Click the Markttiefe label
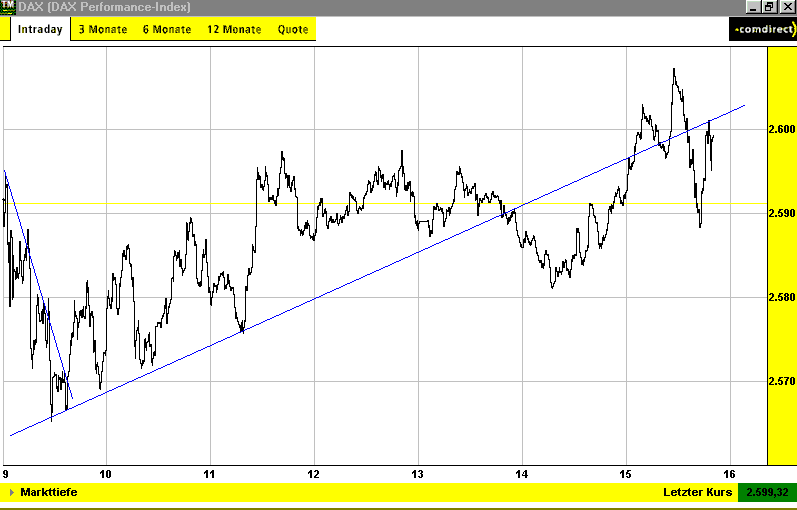The image size is (797, 510). coord(49,492)
